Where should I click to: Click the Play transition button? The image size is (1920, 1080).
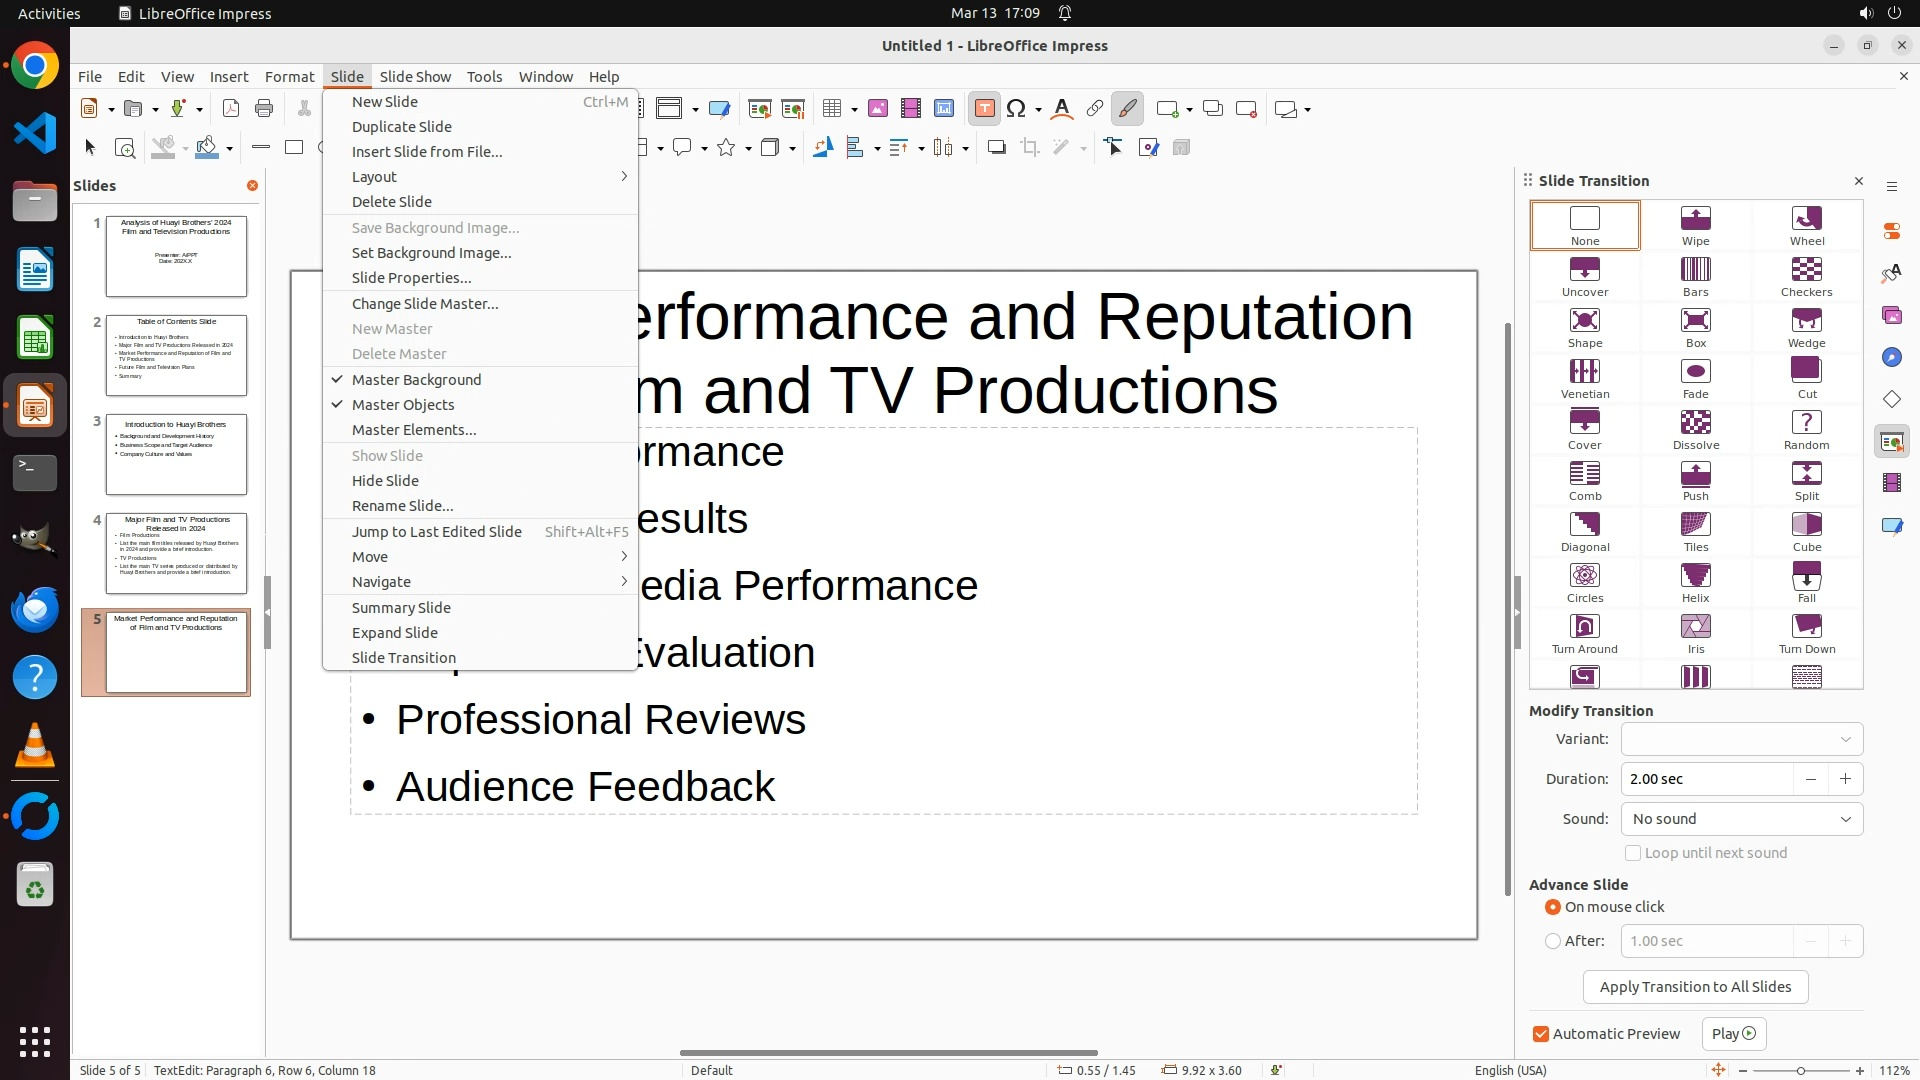pos(1733,1034)
